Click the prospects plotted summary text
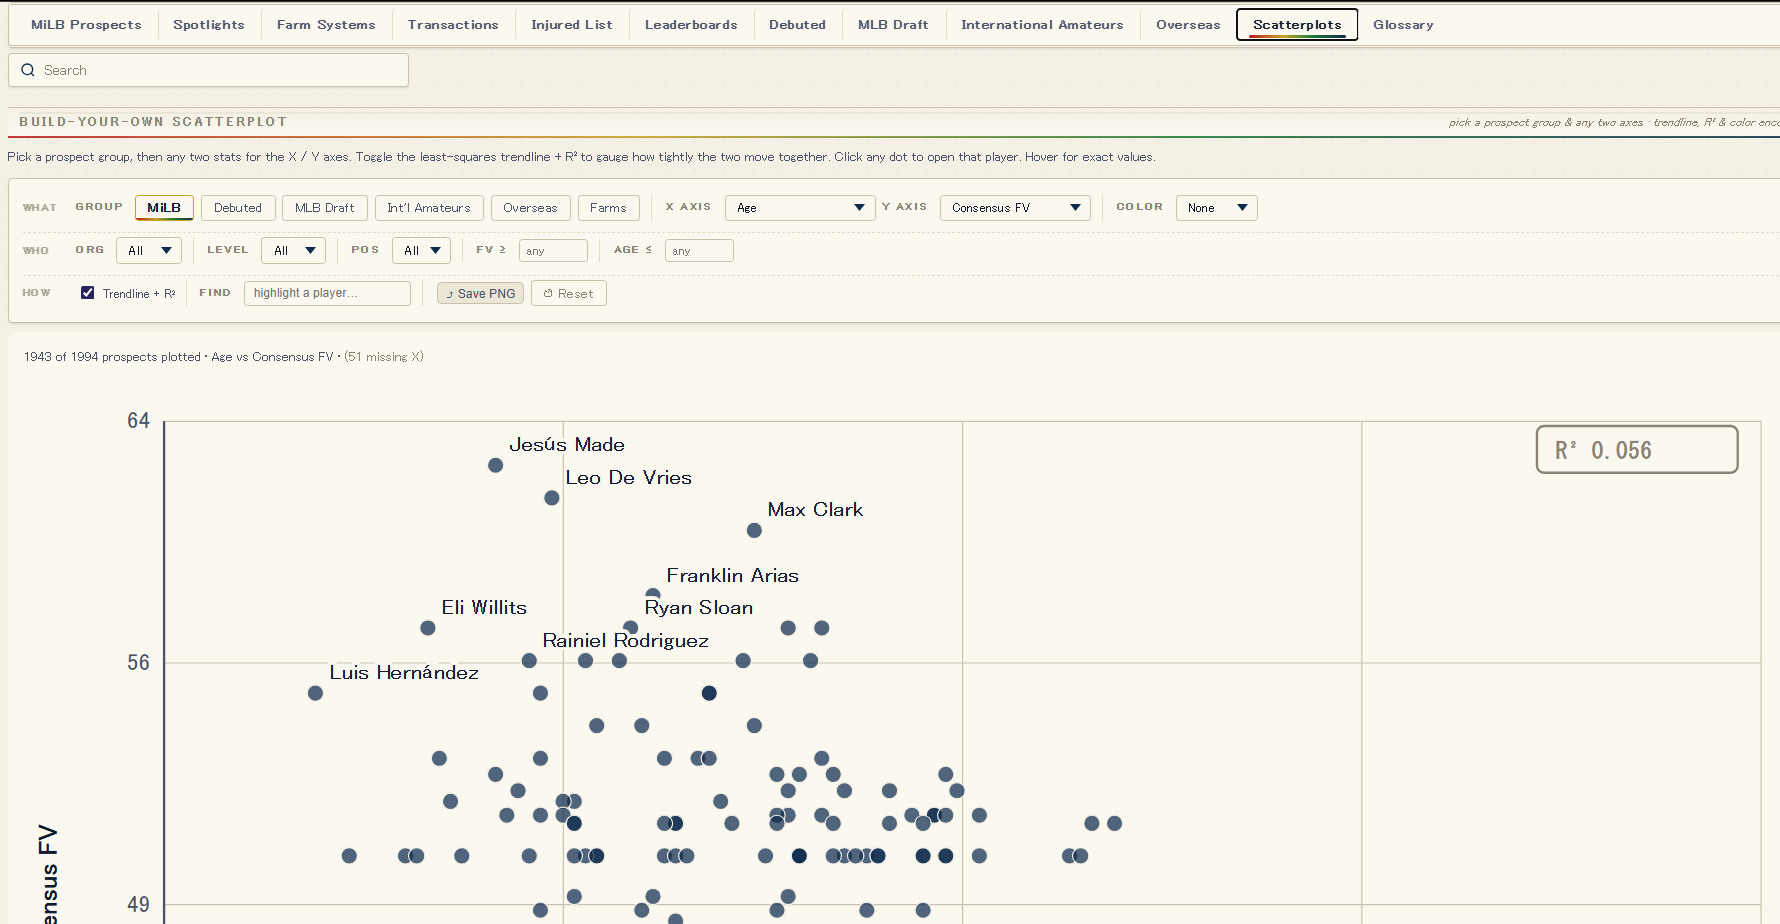The width and height of the screenshot is (1780, 924). 224,357
